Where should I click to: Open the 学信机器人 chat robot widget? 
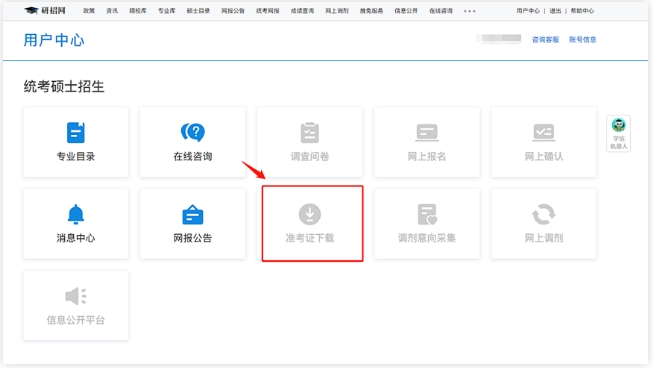click(618, 134)
